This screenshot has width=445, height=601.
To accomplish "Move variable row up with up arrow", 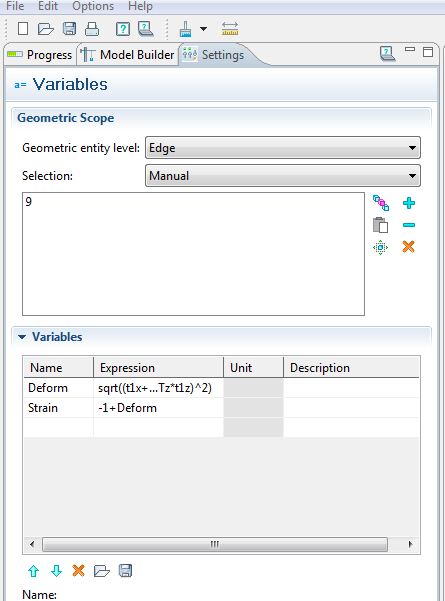I will click(33, 571).
